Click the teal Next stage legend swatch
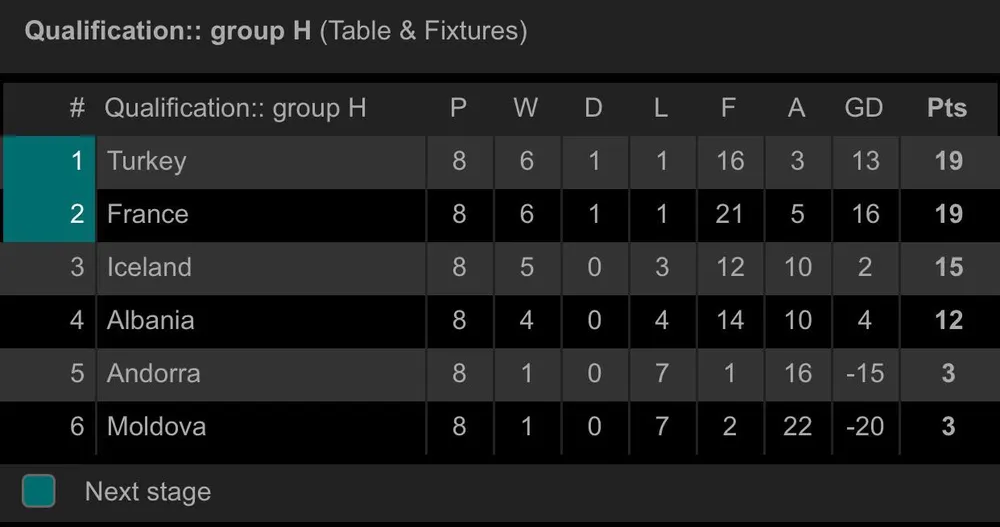 [x=39, y=491]
